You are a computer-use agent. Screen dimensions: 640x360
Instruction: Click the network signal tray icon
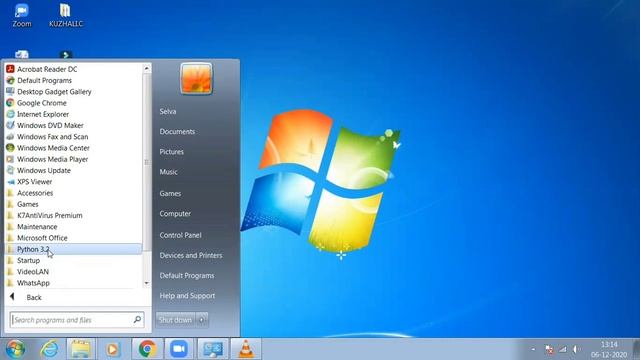(563, 349)
